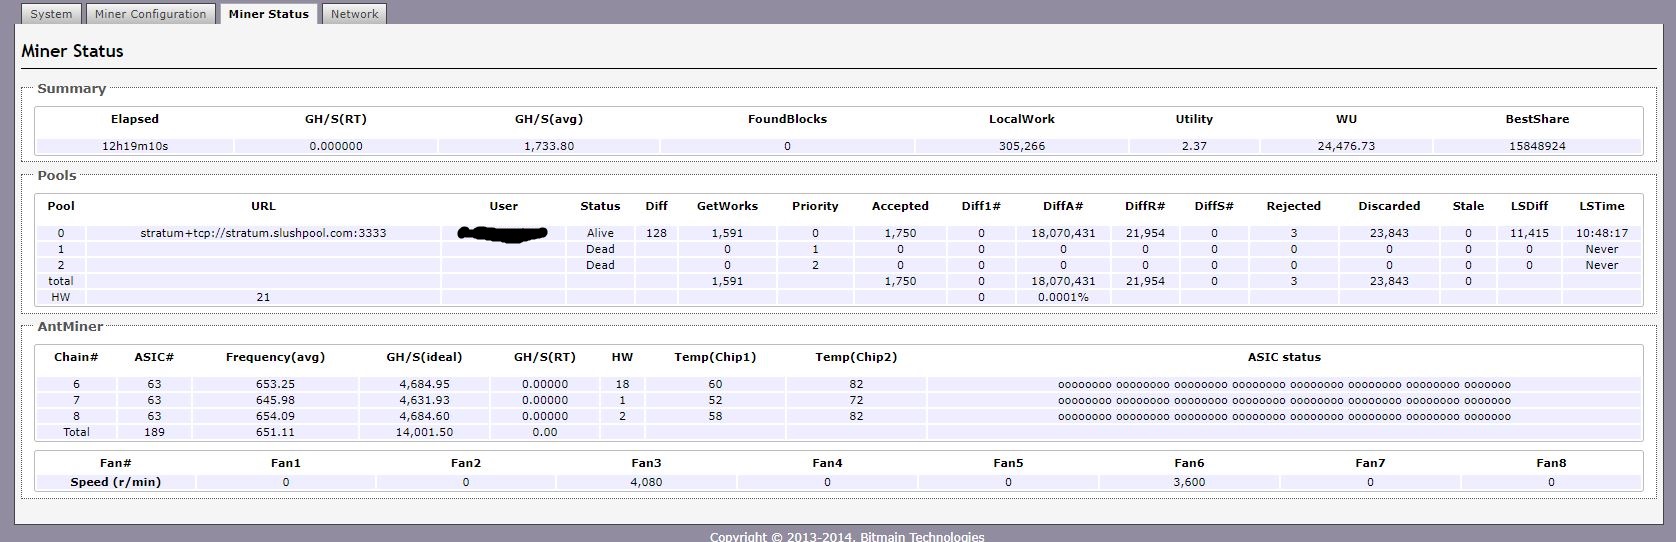Click the GetWorks column header
Screen dimensions: 1676x542
pos(727,206)
